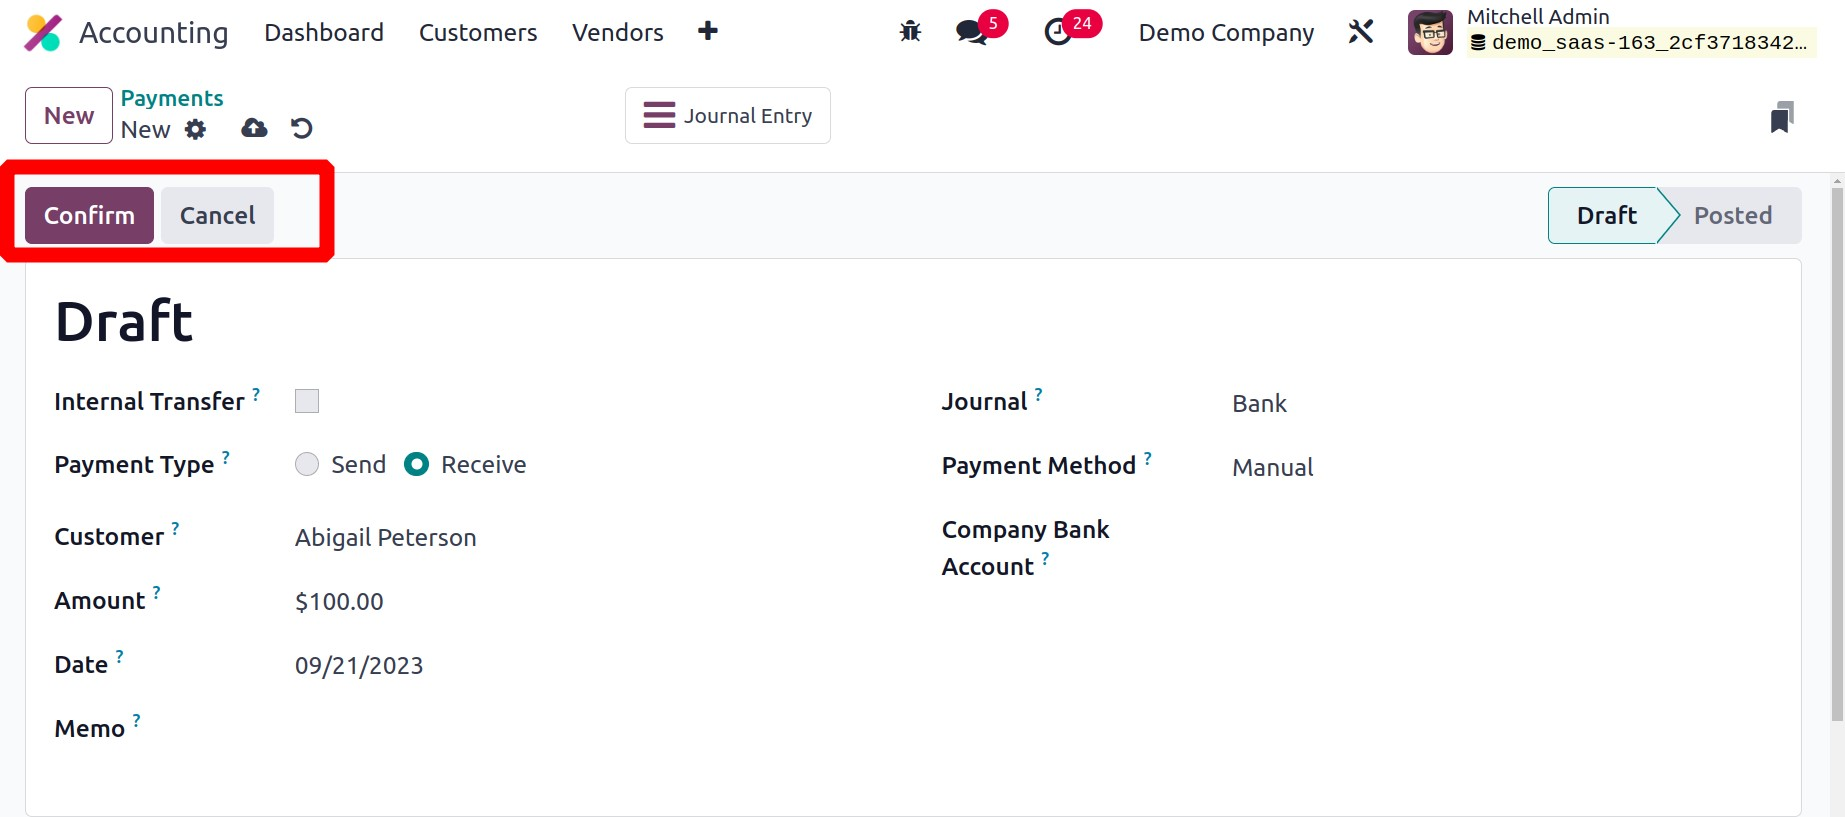Open the Customers menu
The height and width of the screenshot is (817, 1845).
[478, 33]
